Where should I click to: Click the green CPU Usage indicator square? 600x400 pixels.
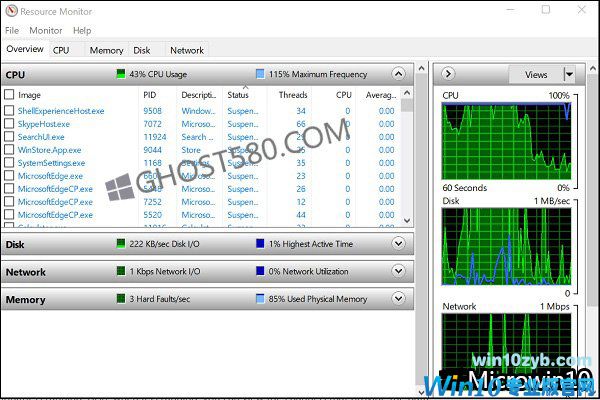(121, 74)
